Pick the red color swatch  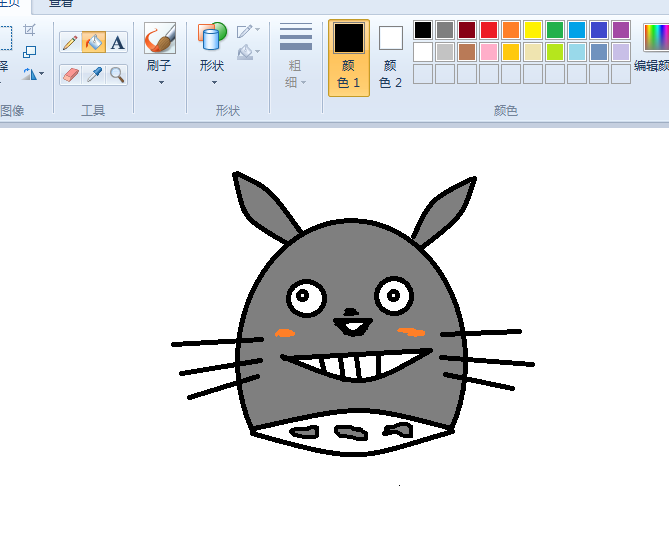[489, 30]
